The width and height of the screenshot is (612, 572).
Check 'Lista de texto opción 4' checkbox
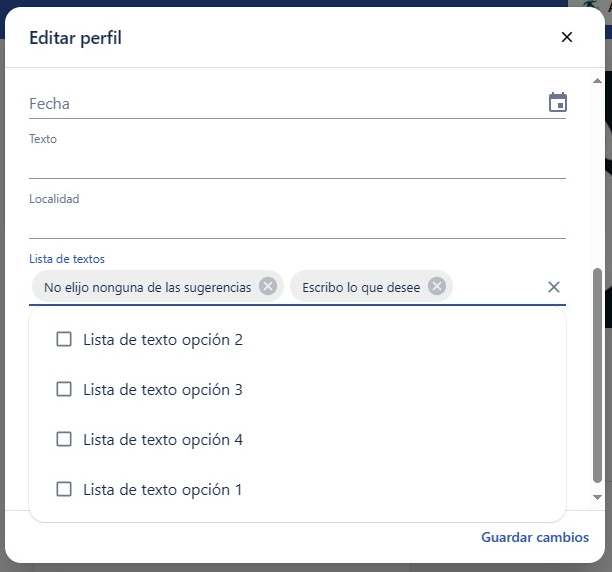[x=64, y=439]
